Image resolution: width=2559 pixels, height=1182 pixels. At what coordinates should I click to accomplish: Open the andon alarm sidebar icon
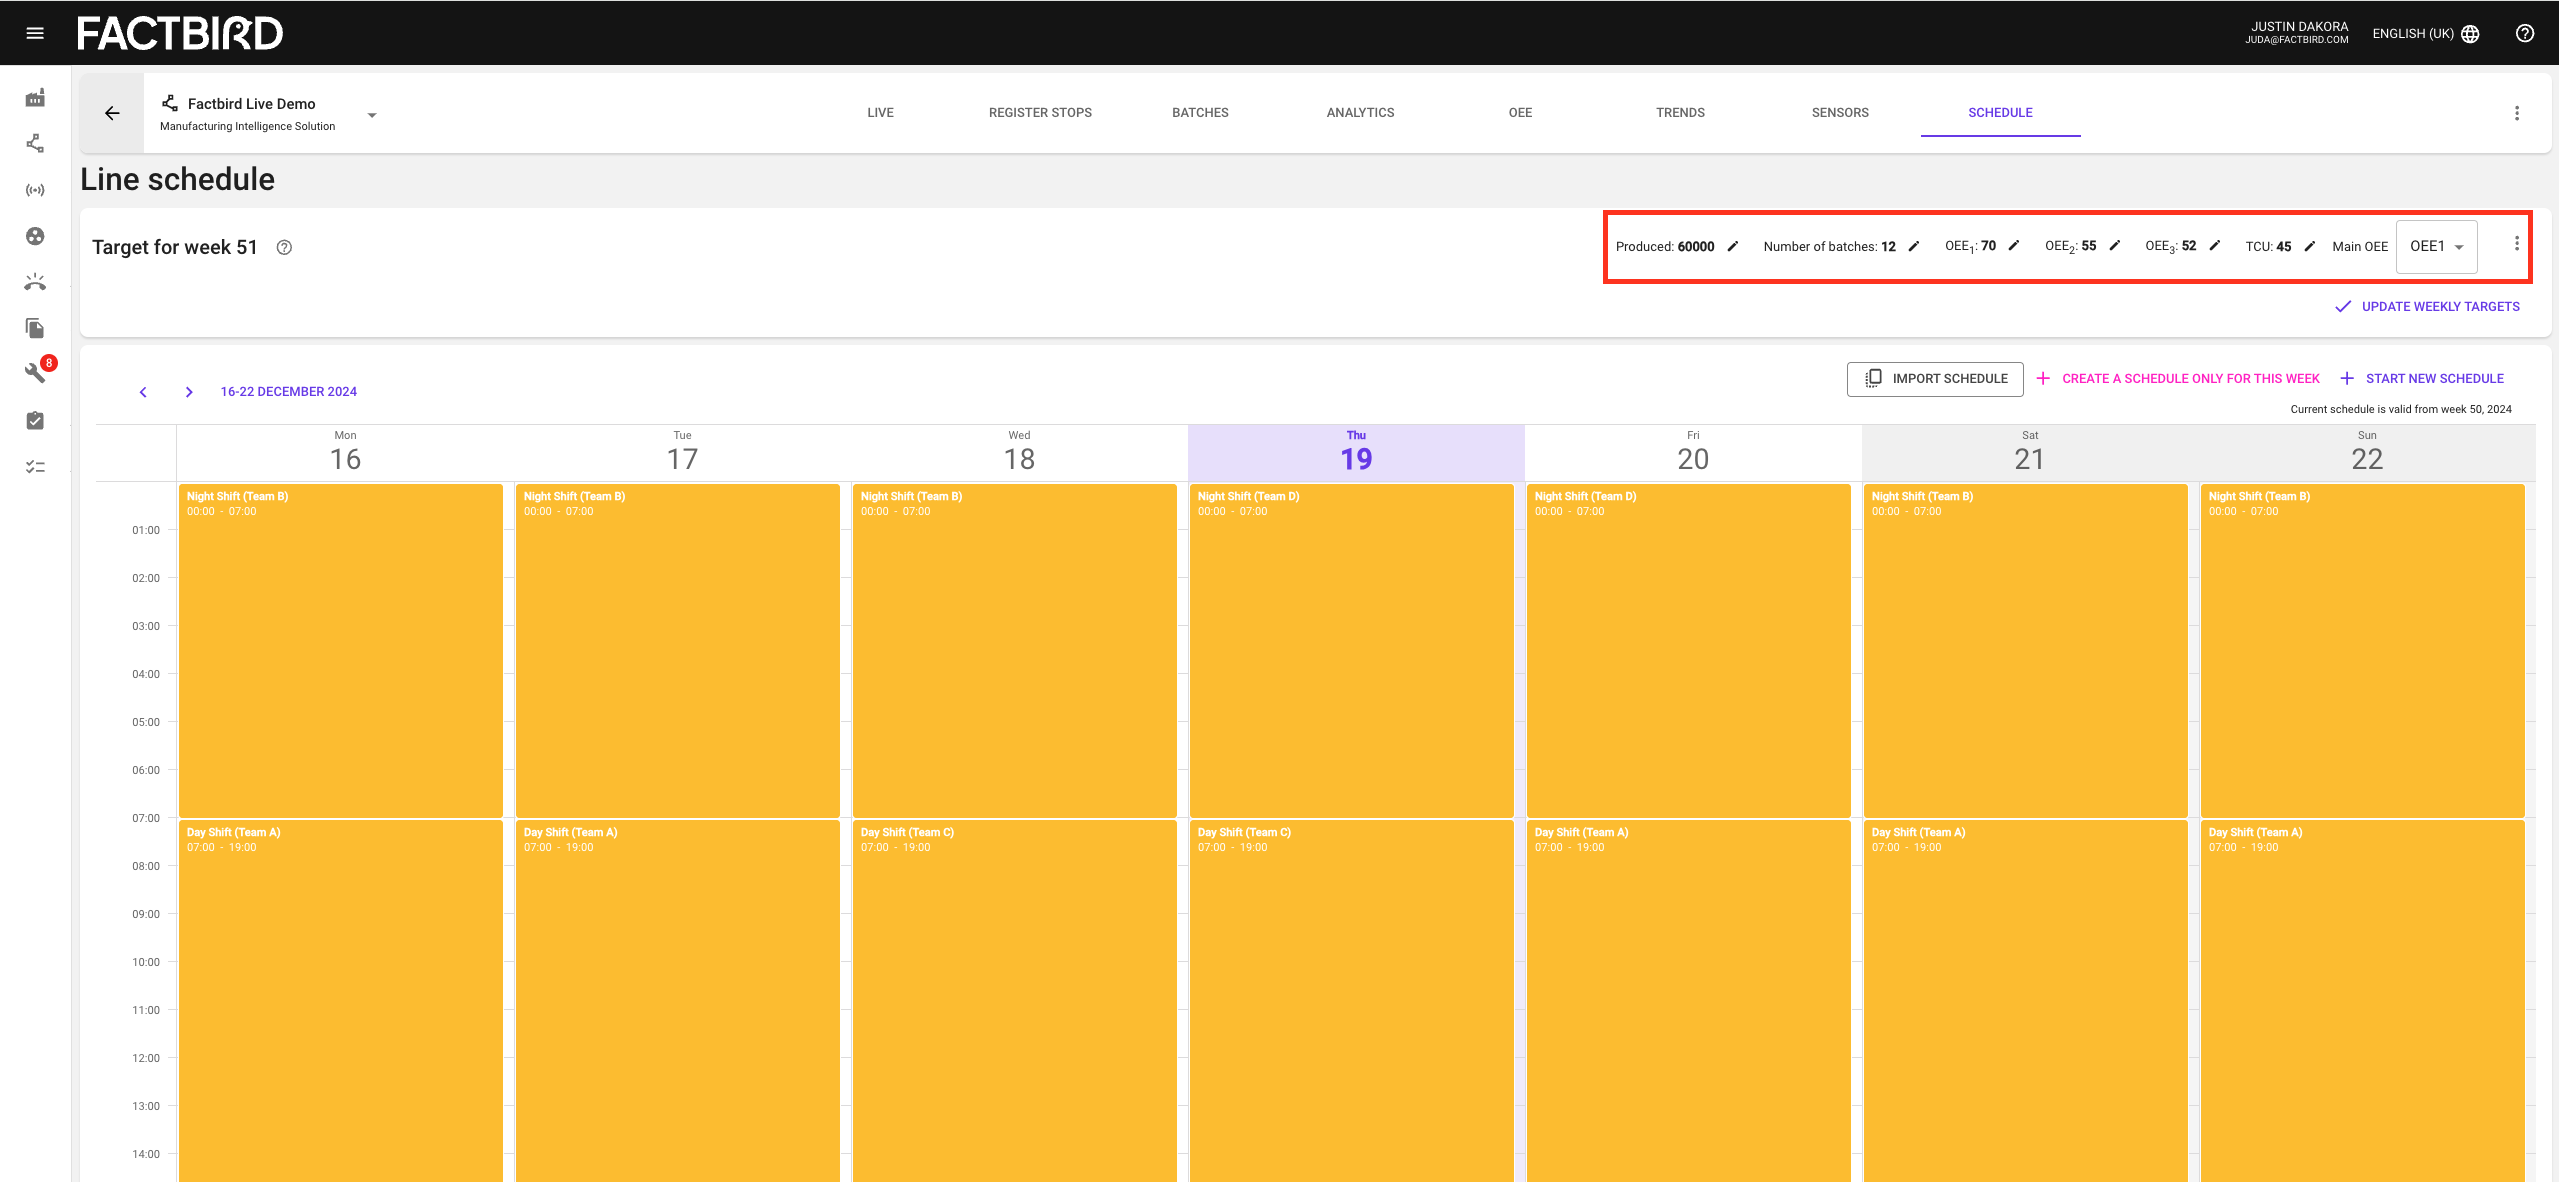click(35, 282)
